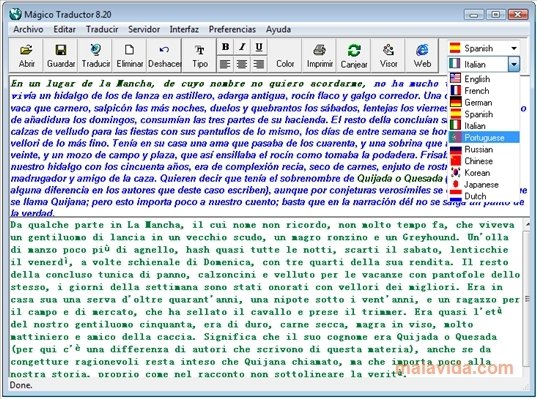Viewport: 537px width, 399px height.
Task: Collapse the Italian target language dropdown arrow
Action: pyautogui.click(x=514, y=64)
